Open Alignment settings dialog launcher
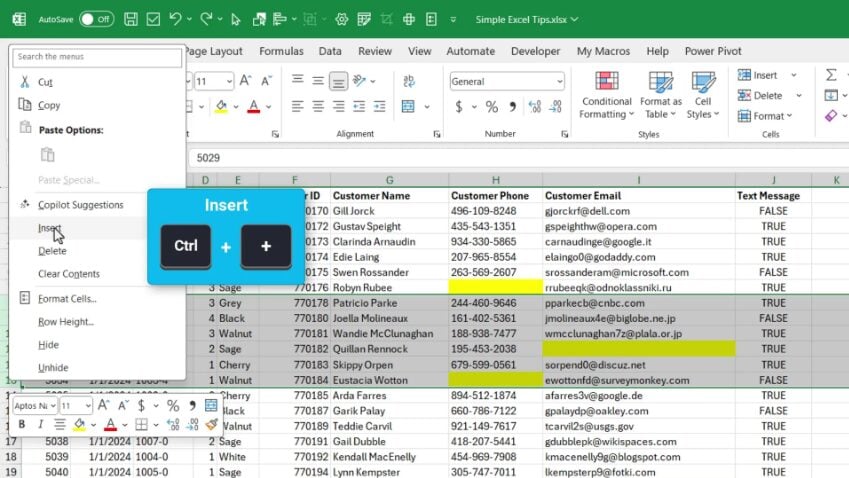 (x=437, y=134)
